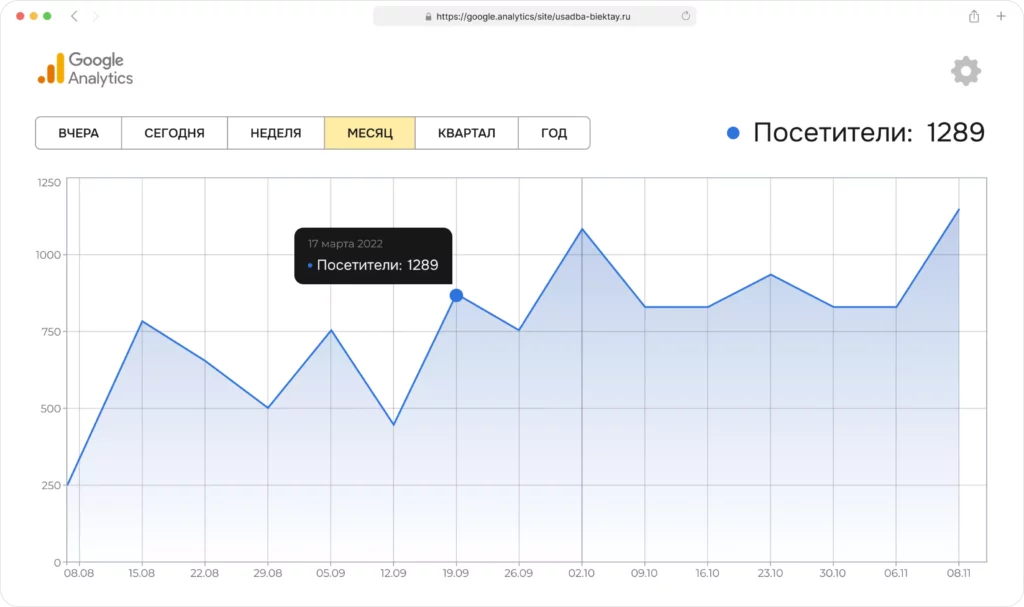Select the highlighted МЕСЯЦ tab
Screen dimensions: 1024x607
370,133
